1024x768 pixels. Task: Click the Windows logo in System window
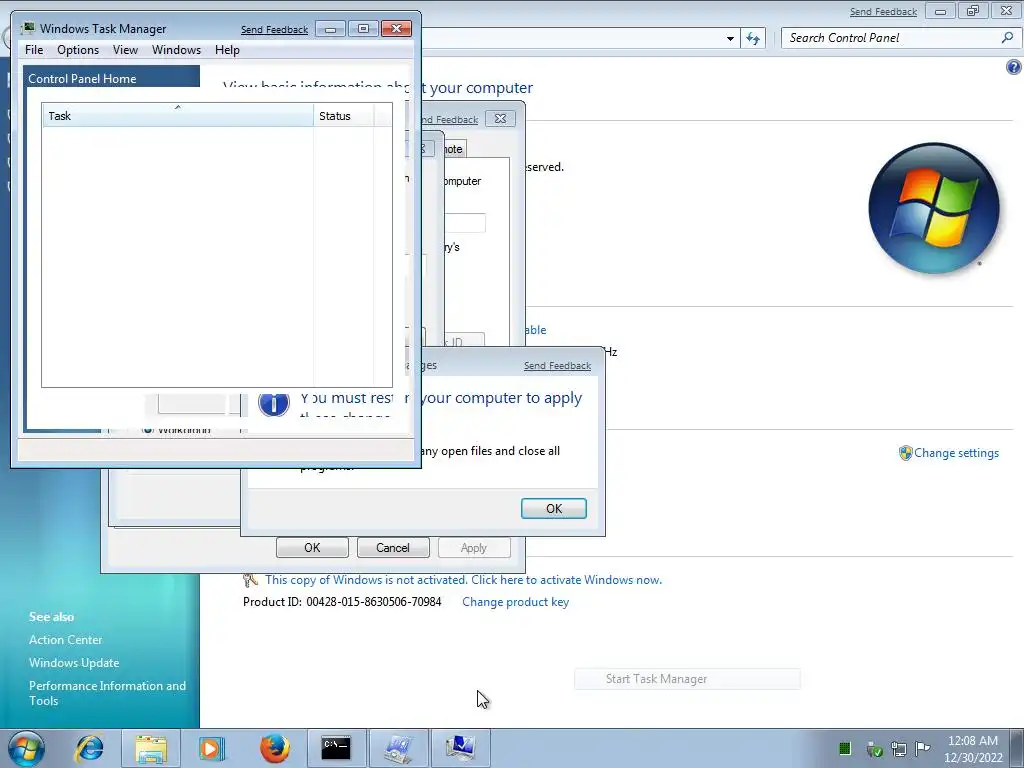point(933,208)
